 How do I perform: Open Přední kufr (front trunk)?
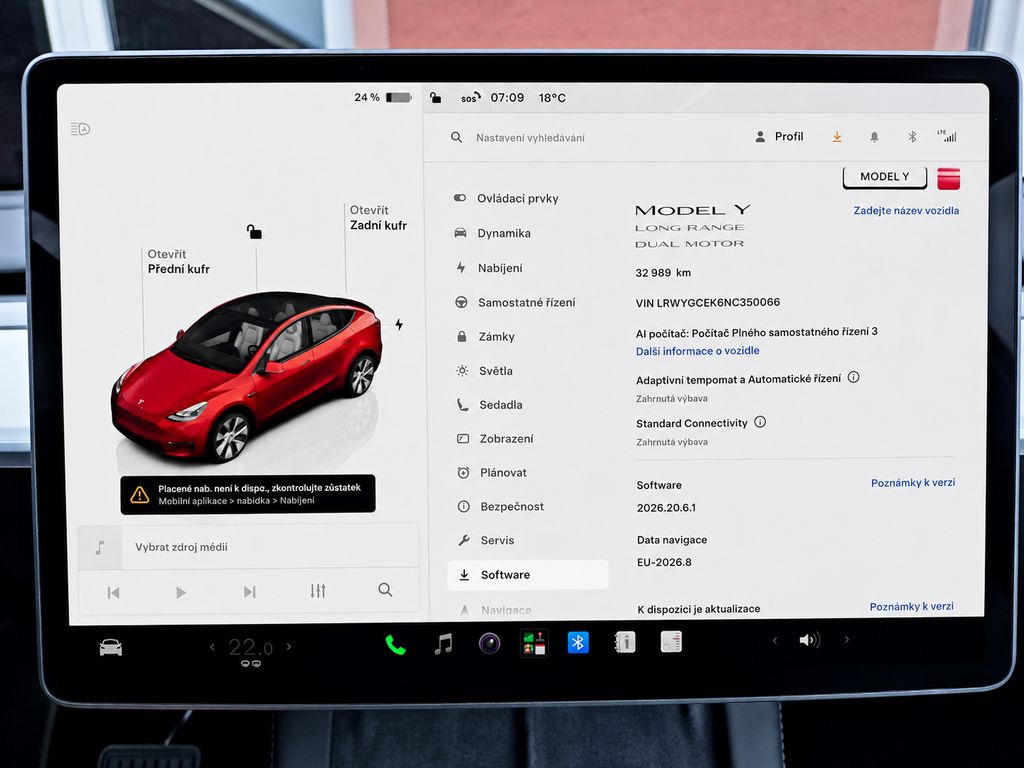tap(178, 261)
